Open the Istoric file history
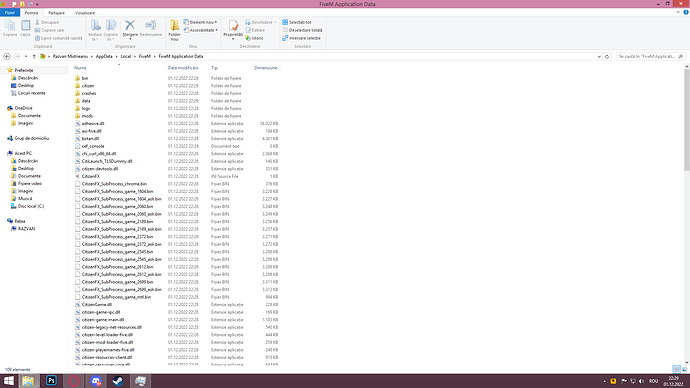 pos(255,38)
